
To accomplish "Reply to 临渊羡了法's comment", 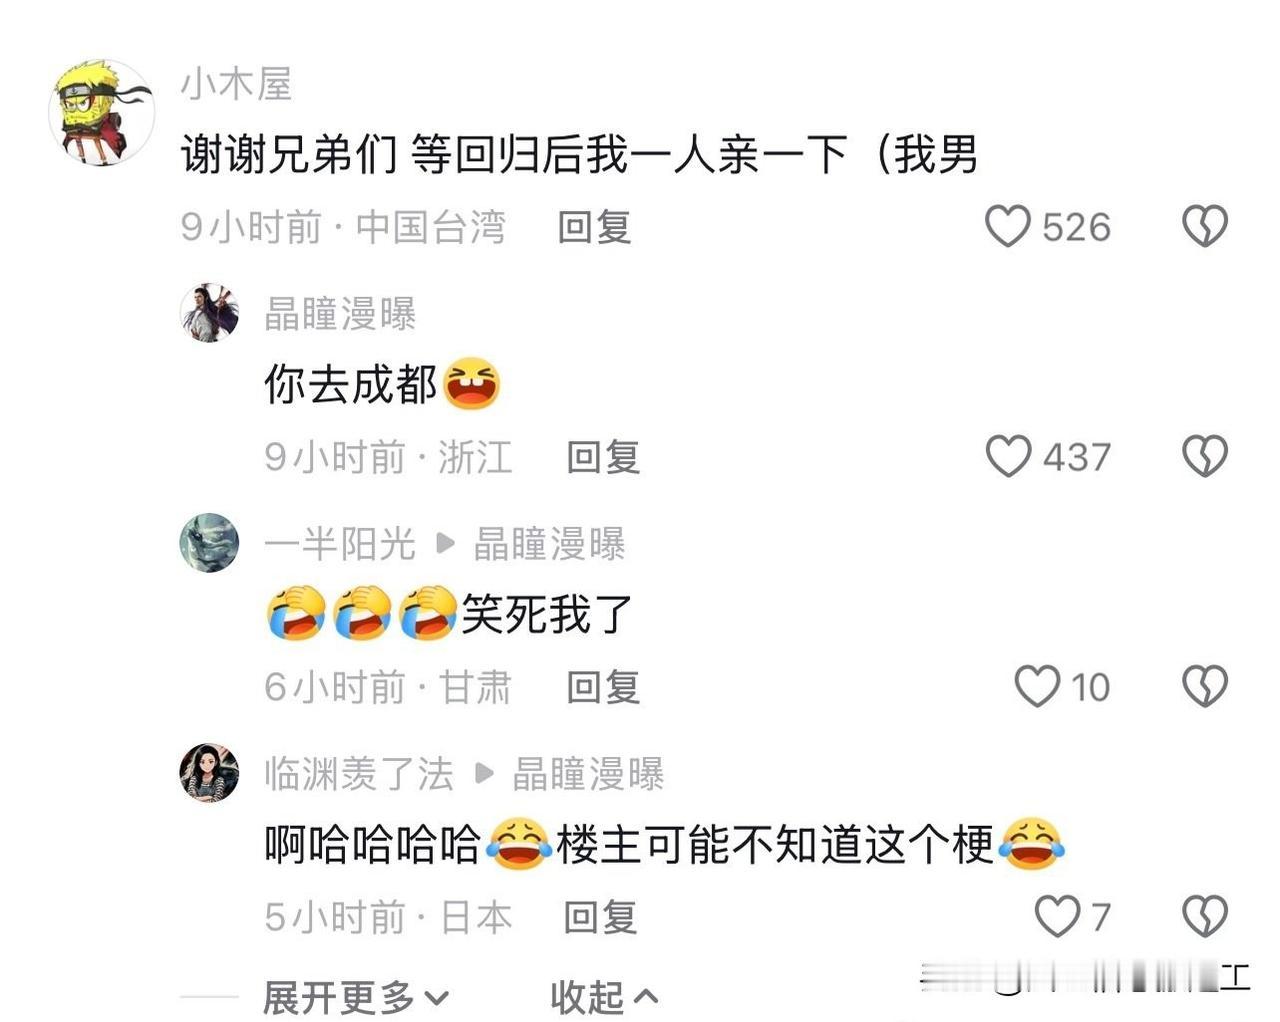I will pos(600,917).
